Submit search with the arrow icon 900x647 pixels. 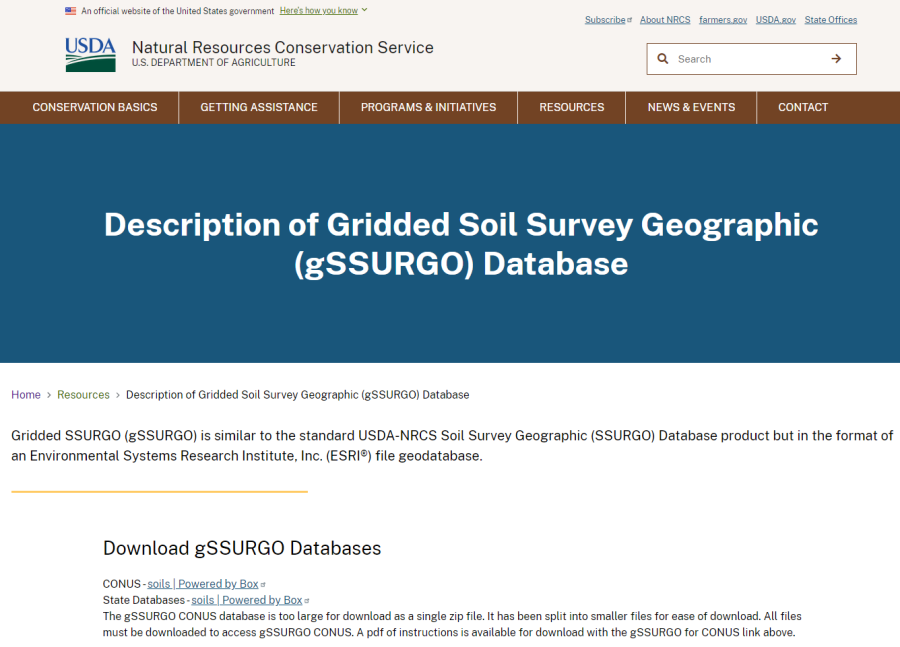click(x=836, y=59)
